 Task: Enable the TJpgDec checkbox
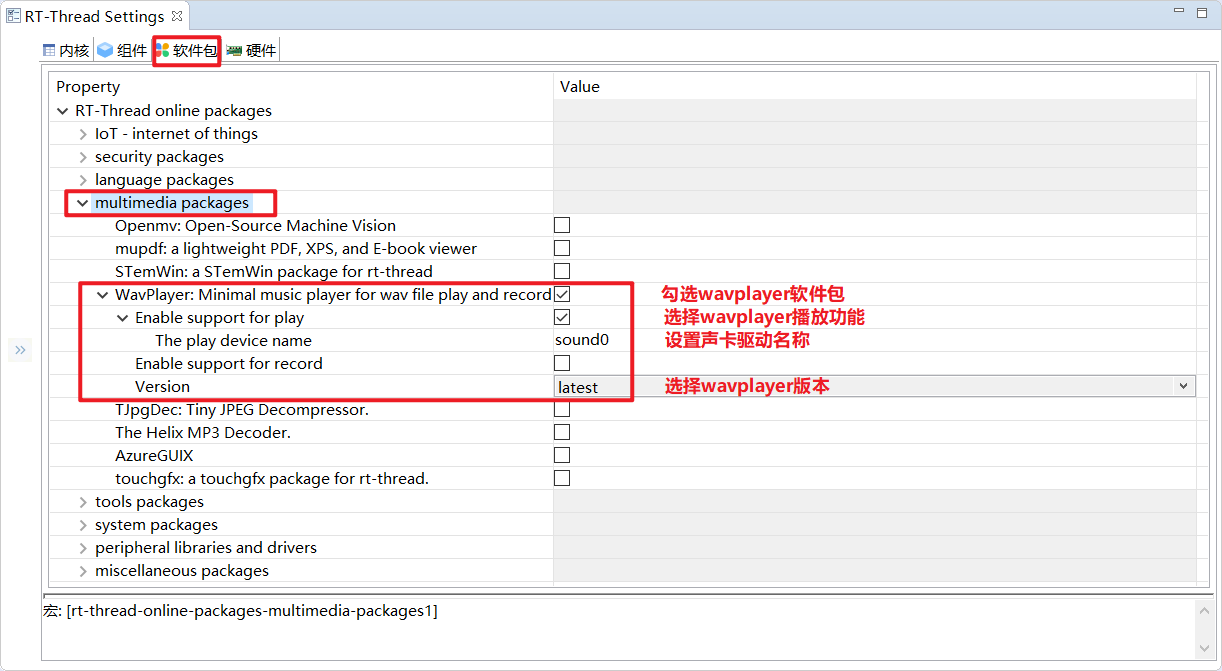pyautogui.click(x=562, y=409)
